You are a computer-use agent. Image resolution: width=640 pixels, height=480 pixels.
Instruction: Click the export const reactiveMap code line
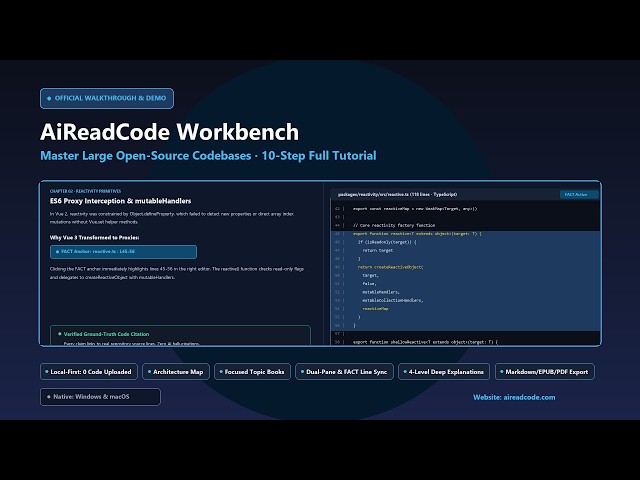(x=415, y=209)
